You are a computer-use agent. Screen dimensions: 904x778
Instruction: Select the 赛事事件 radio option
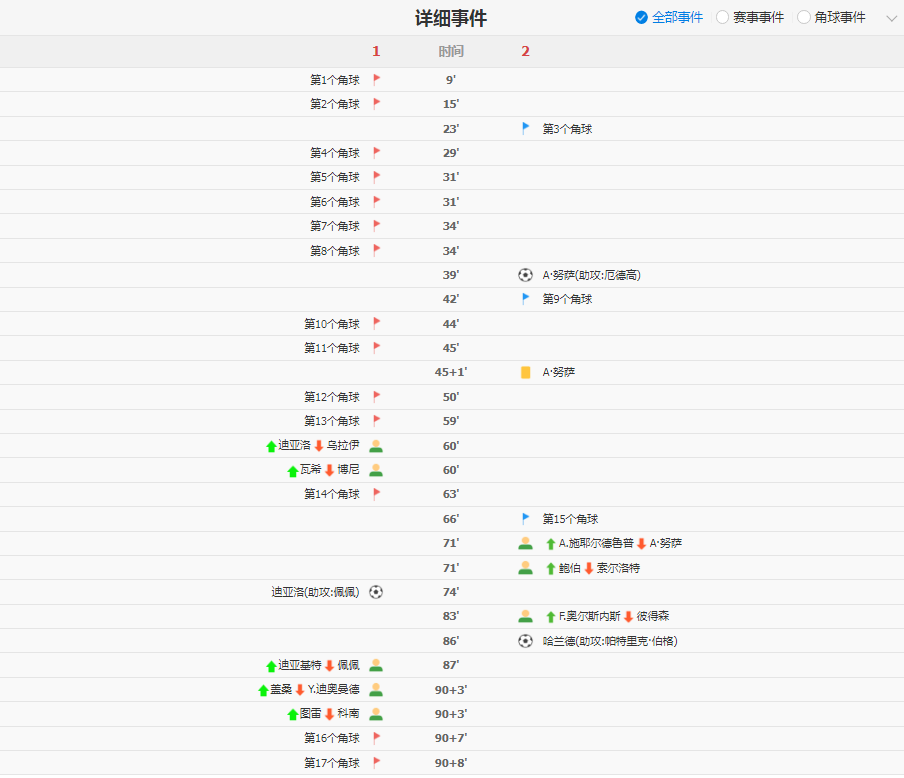[749, 18]
